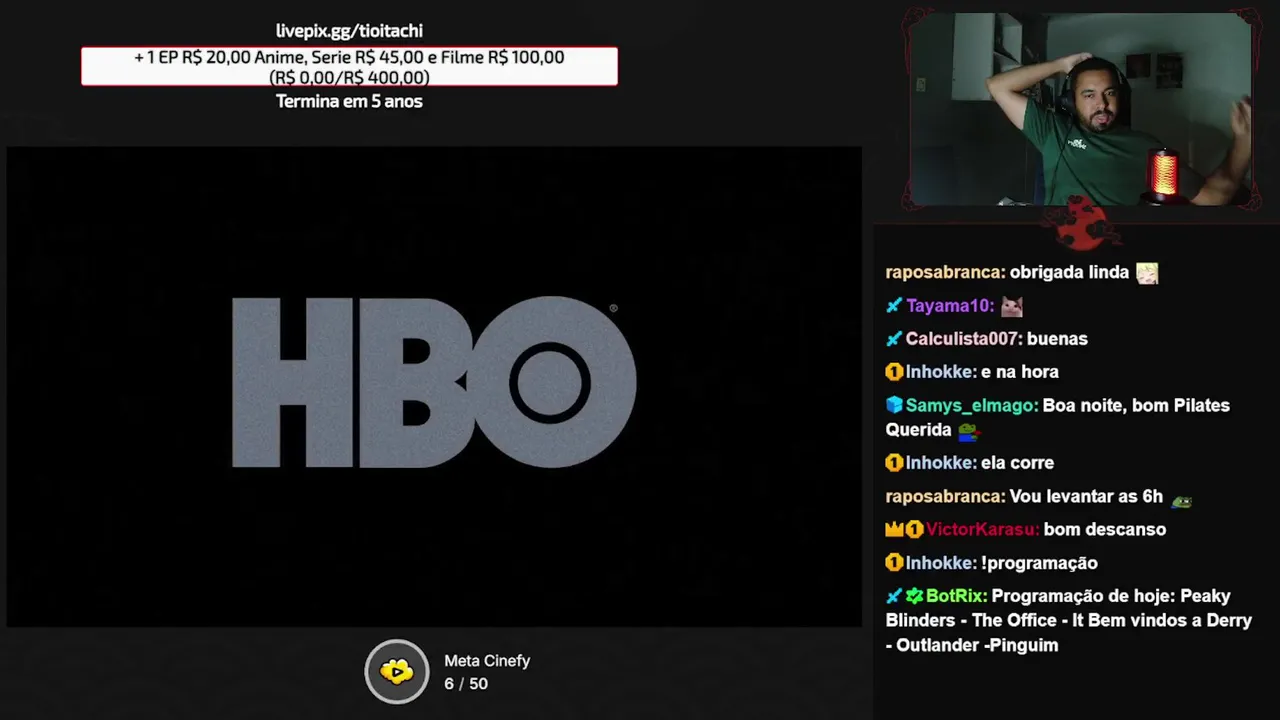Click the HBO logo in the video

434,382
